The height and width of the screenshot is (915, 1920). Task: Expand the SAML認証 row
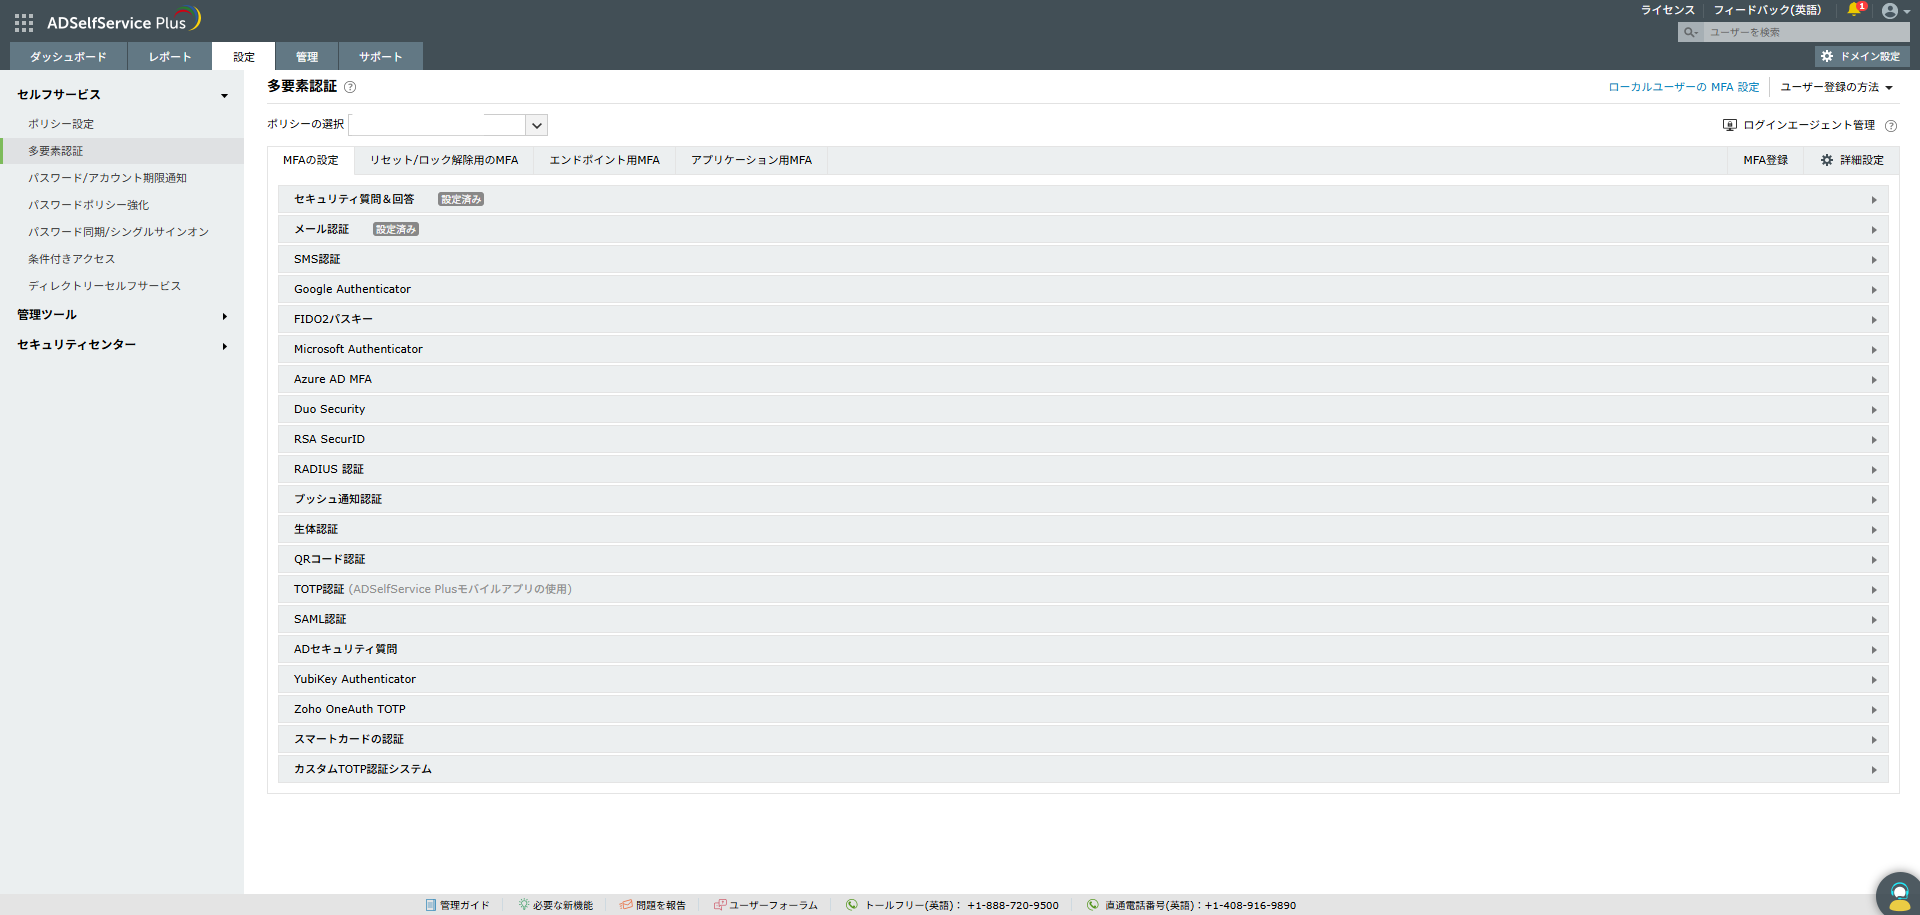point(1083,620)
